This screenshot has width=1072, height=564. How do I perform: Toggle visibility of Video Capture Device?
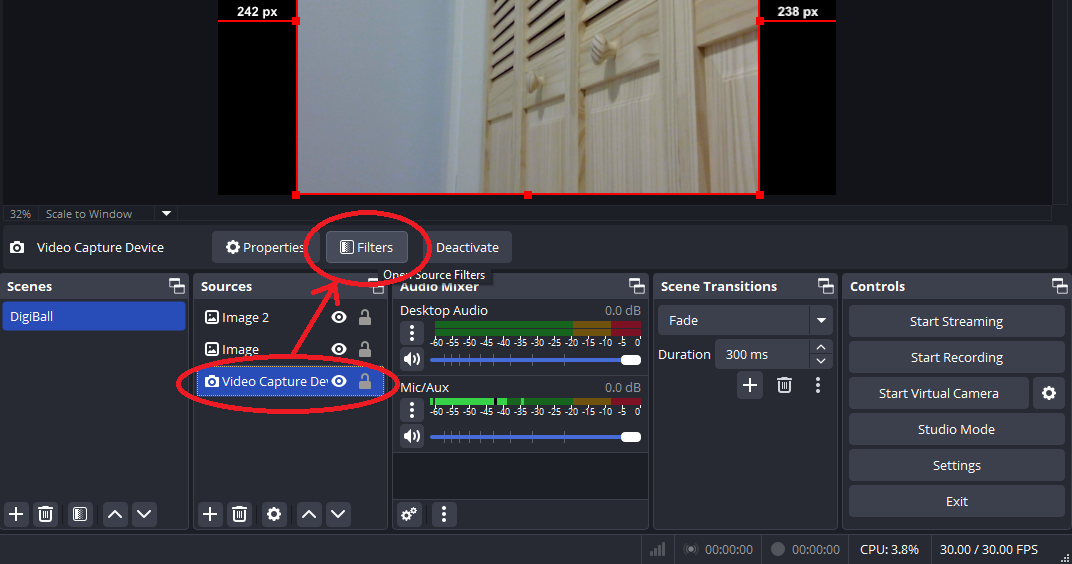339,381
